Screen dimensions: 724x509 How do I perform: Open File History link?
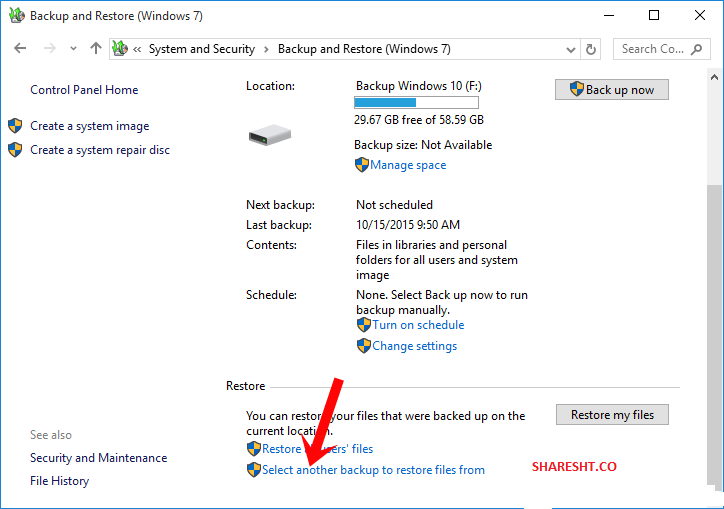click(60, 481)
